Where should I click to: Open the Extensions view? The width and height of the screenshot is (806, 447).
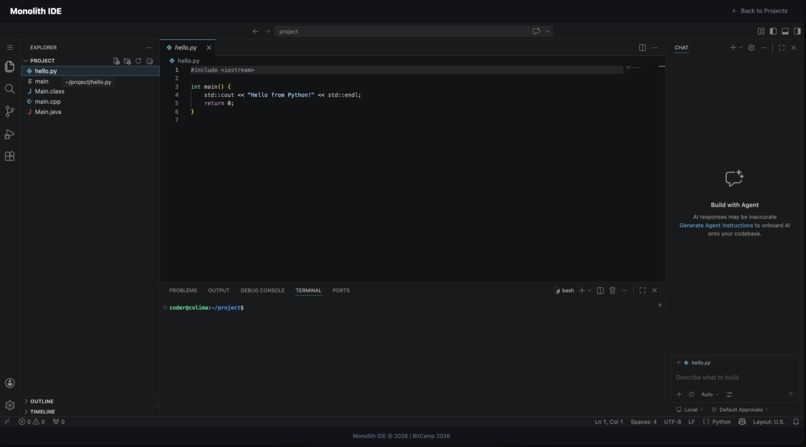coord(10,156)
